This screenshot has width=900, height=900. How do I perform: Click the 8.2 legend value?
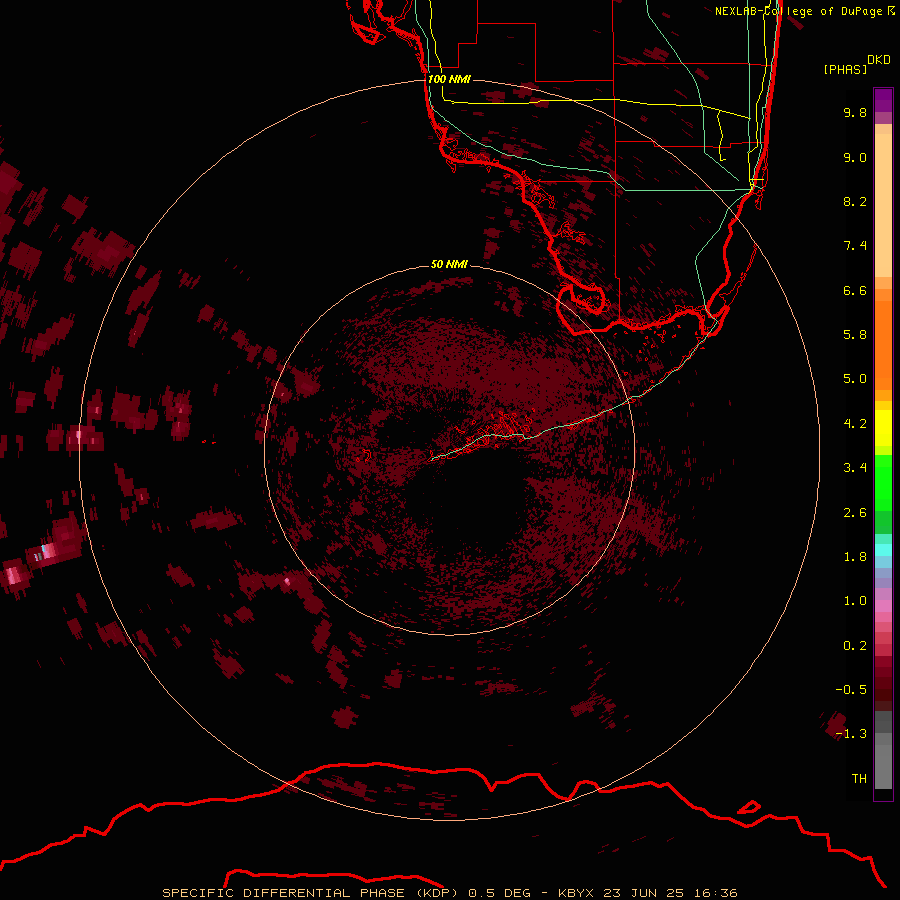tap(855, 201)
